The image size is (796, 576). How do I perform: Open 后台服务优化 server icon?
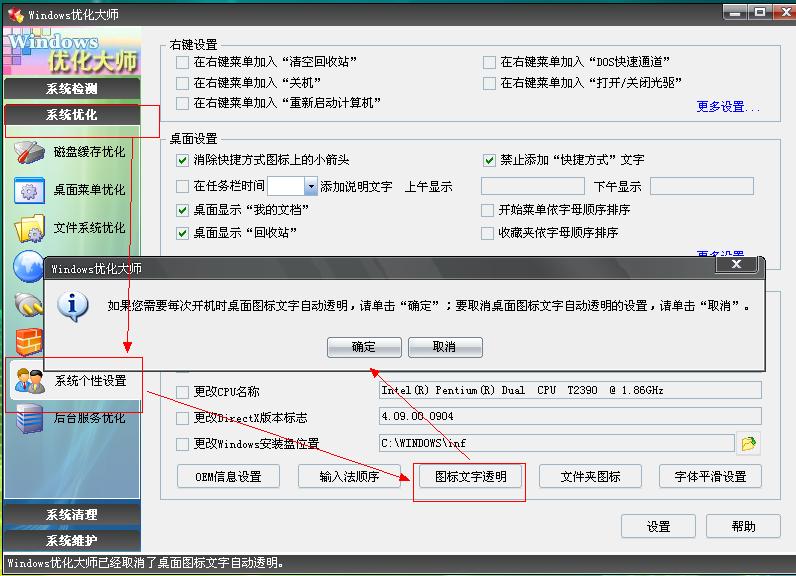point(29,418)
